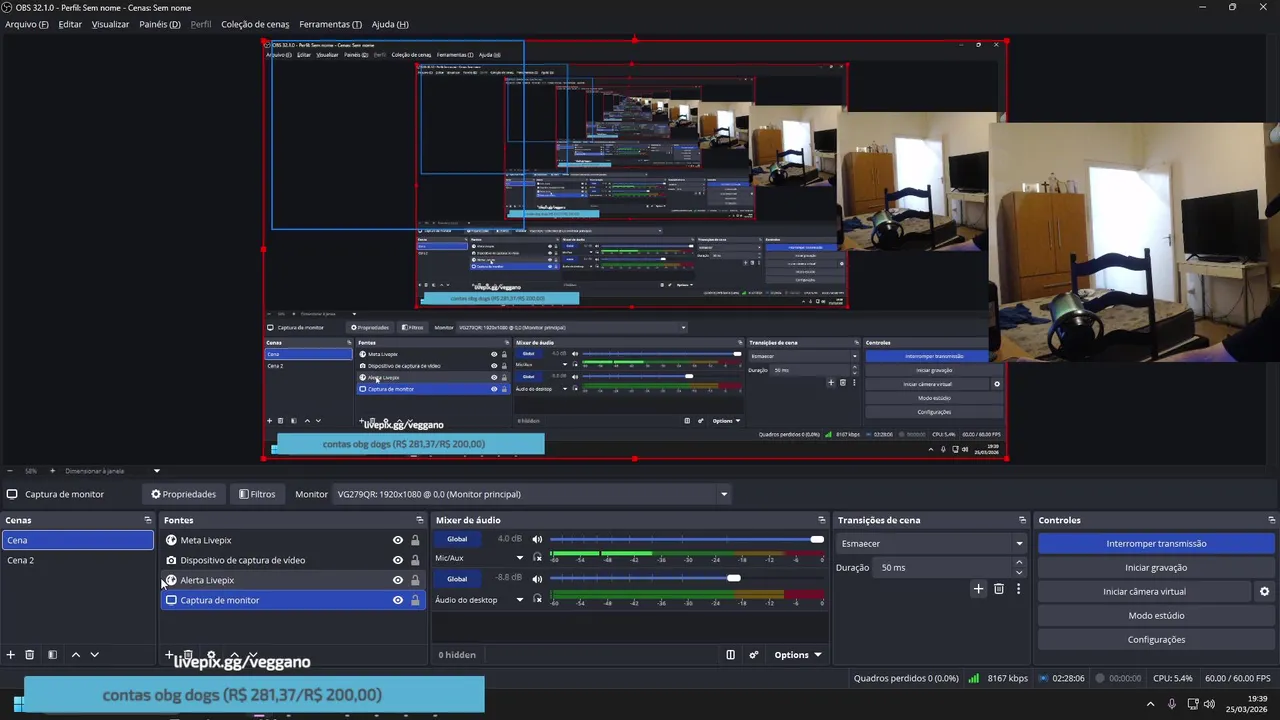Open preview scaling Dimensionar à janela dropdown
This screenshot has width=1280, height=720.
(x=111, y=471)
